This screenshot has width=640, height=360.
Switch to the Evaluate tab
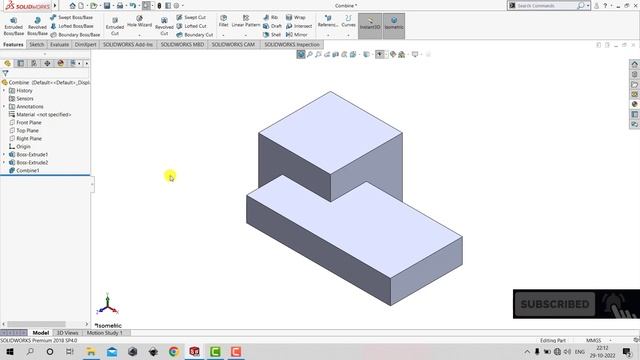(x=60, y=44)
